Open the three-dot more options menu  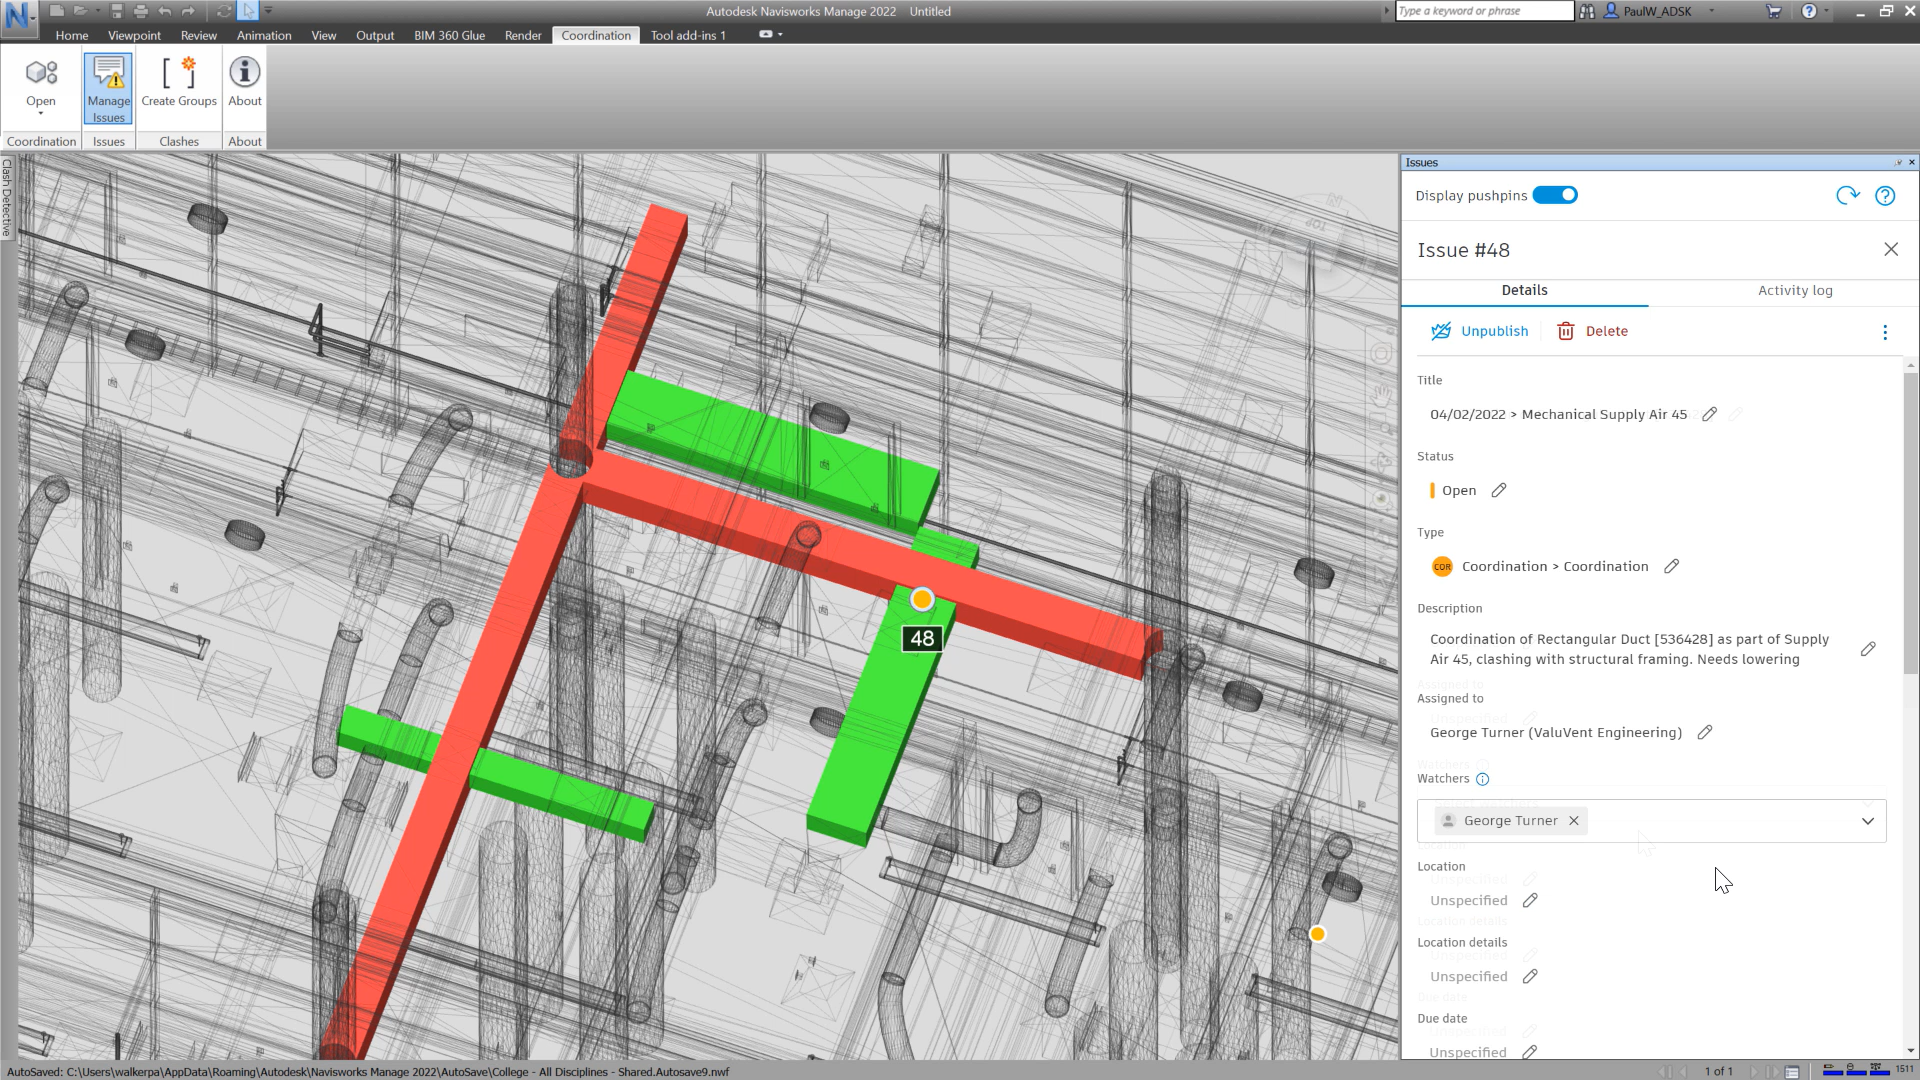(1885, 332)
